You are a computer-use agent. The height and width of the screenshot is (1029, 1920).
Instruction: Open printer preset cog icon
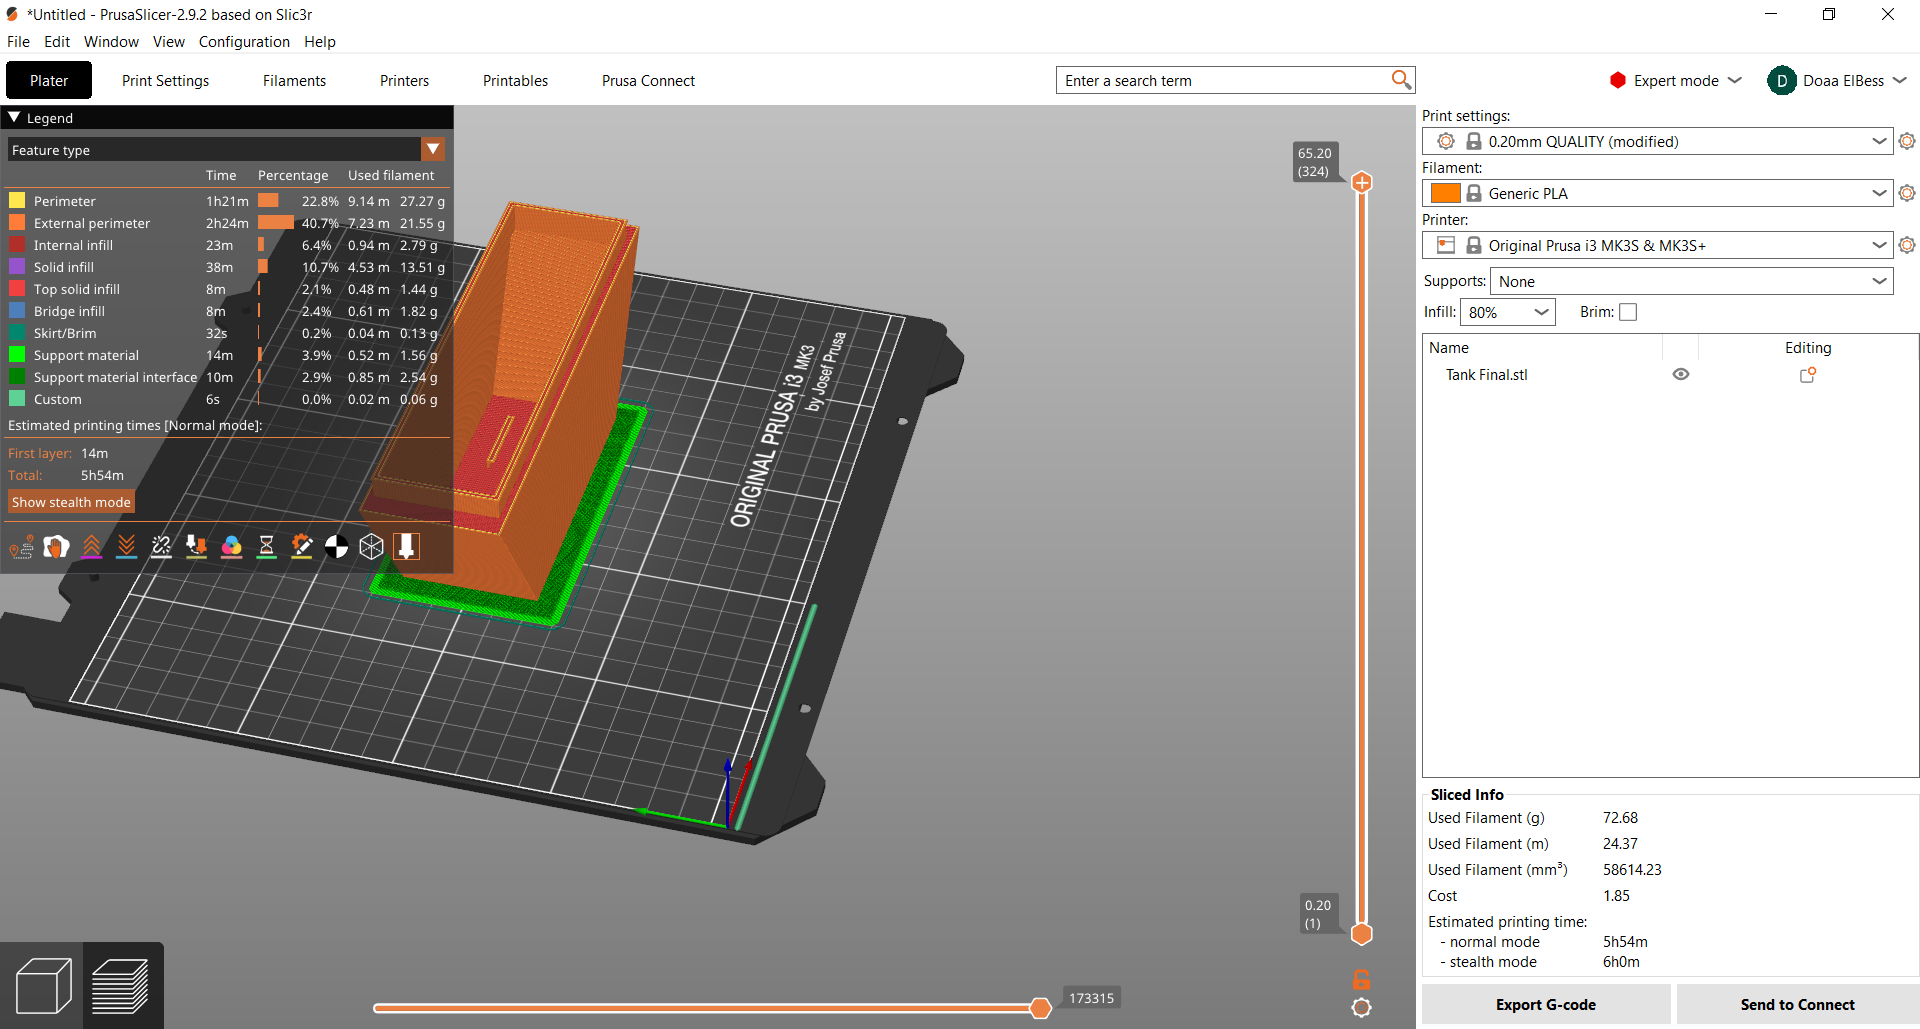(1907, 245)
